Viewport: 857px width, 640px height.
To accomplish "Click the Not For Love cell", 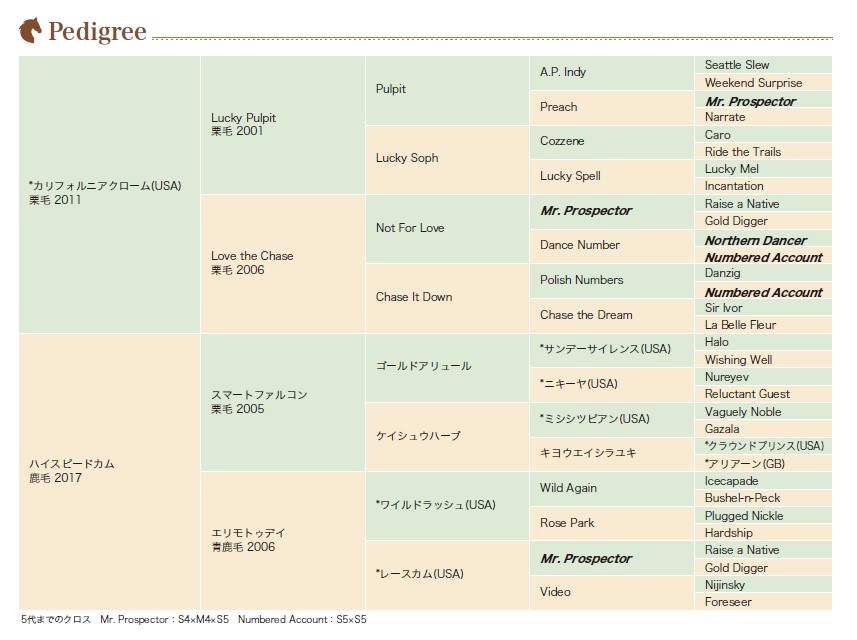I will pyautogui.click(x=447, y=229).
